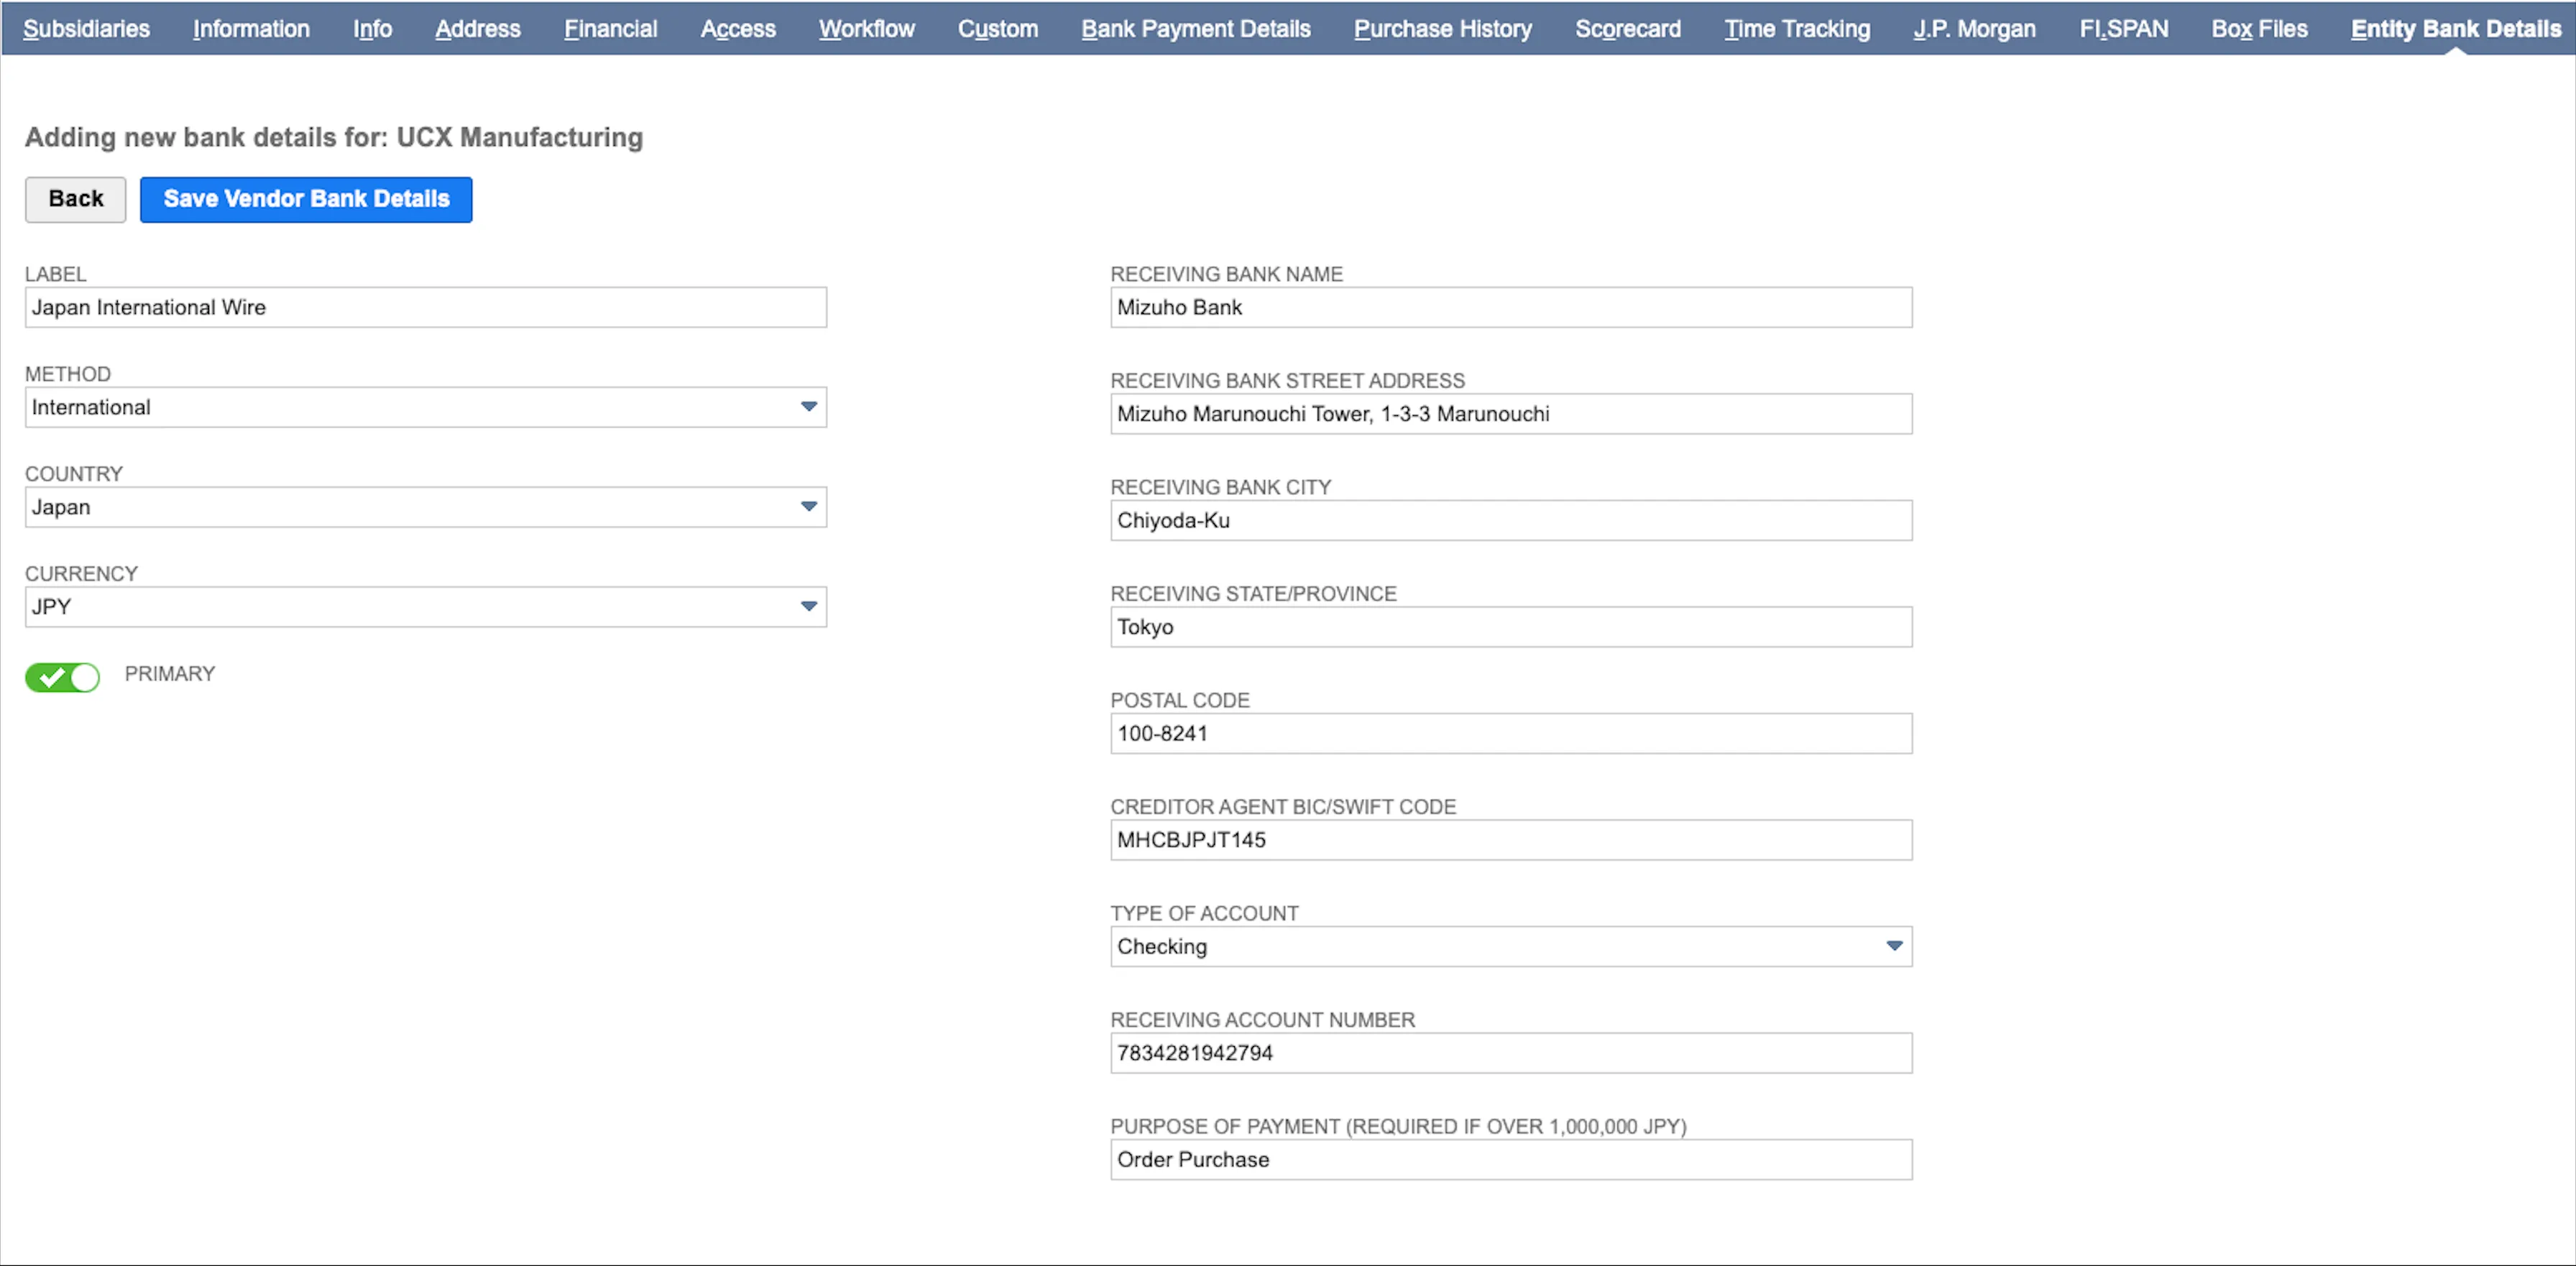The height and width of the screenshot is (1266, 2576).
Task: Click Save Vendor Bank Details button
Action: tap(306, 199)
